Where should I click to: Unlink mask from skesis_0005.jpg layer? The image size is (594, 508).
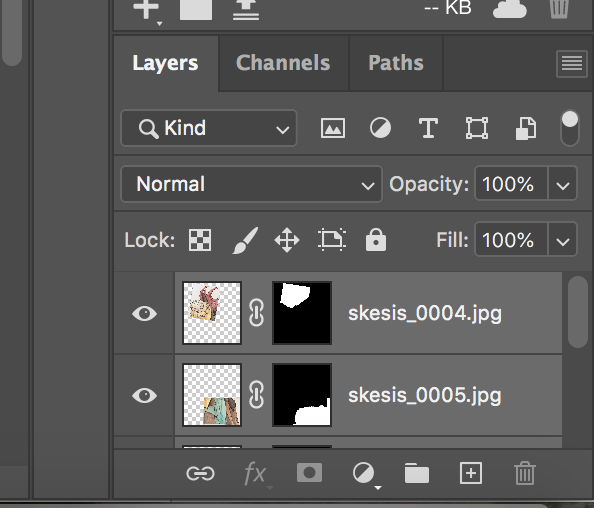pos(256,395)
